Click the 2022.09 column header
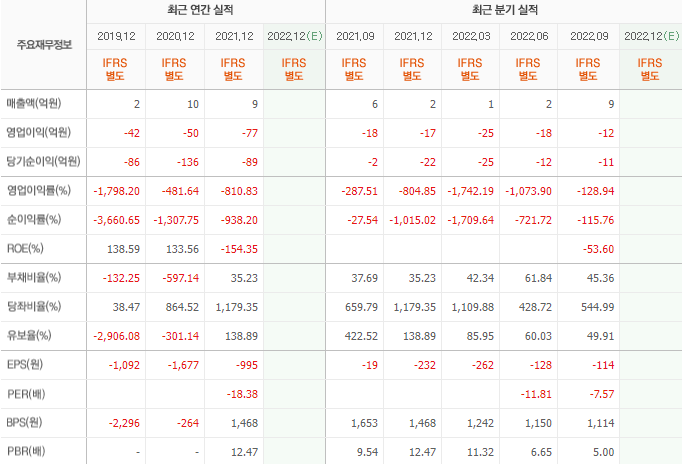 click(x=589, y=36)
